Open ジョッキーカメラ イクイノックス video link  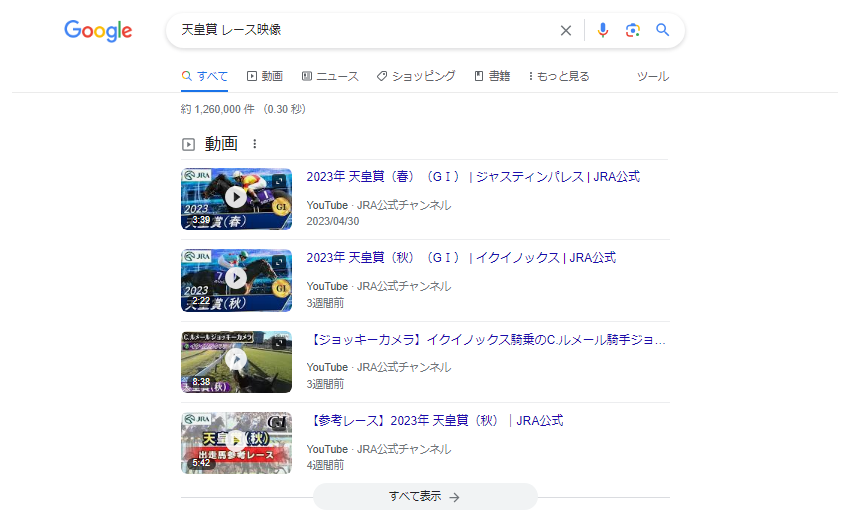pyautogui.click(x=486, y=340)
